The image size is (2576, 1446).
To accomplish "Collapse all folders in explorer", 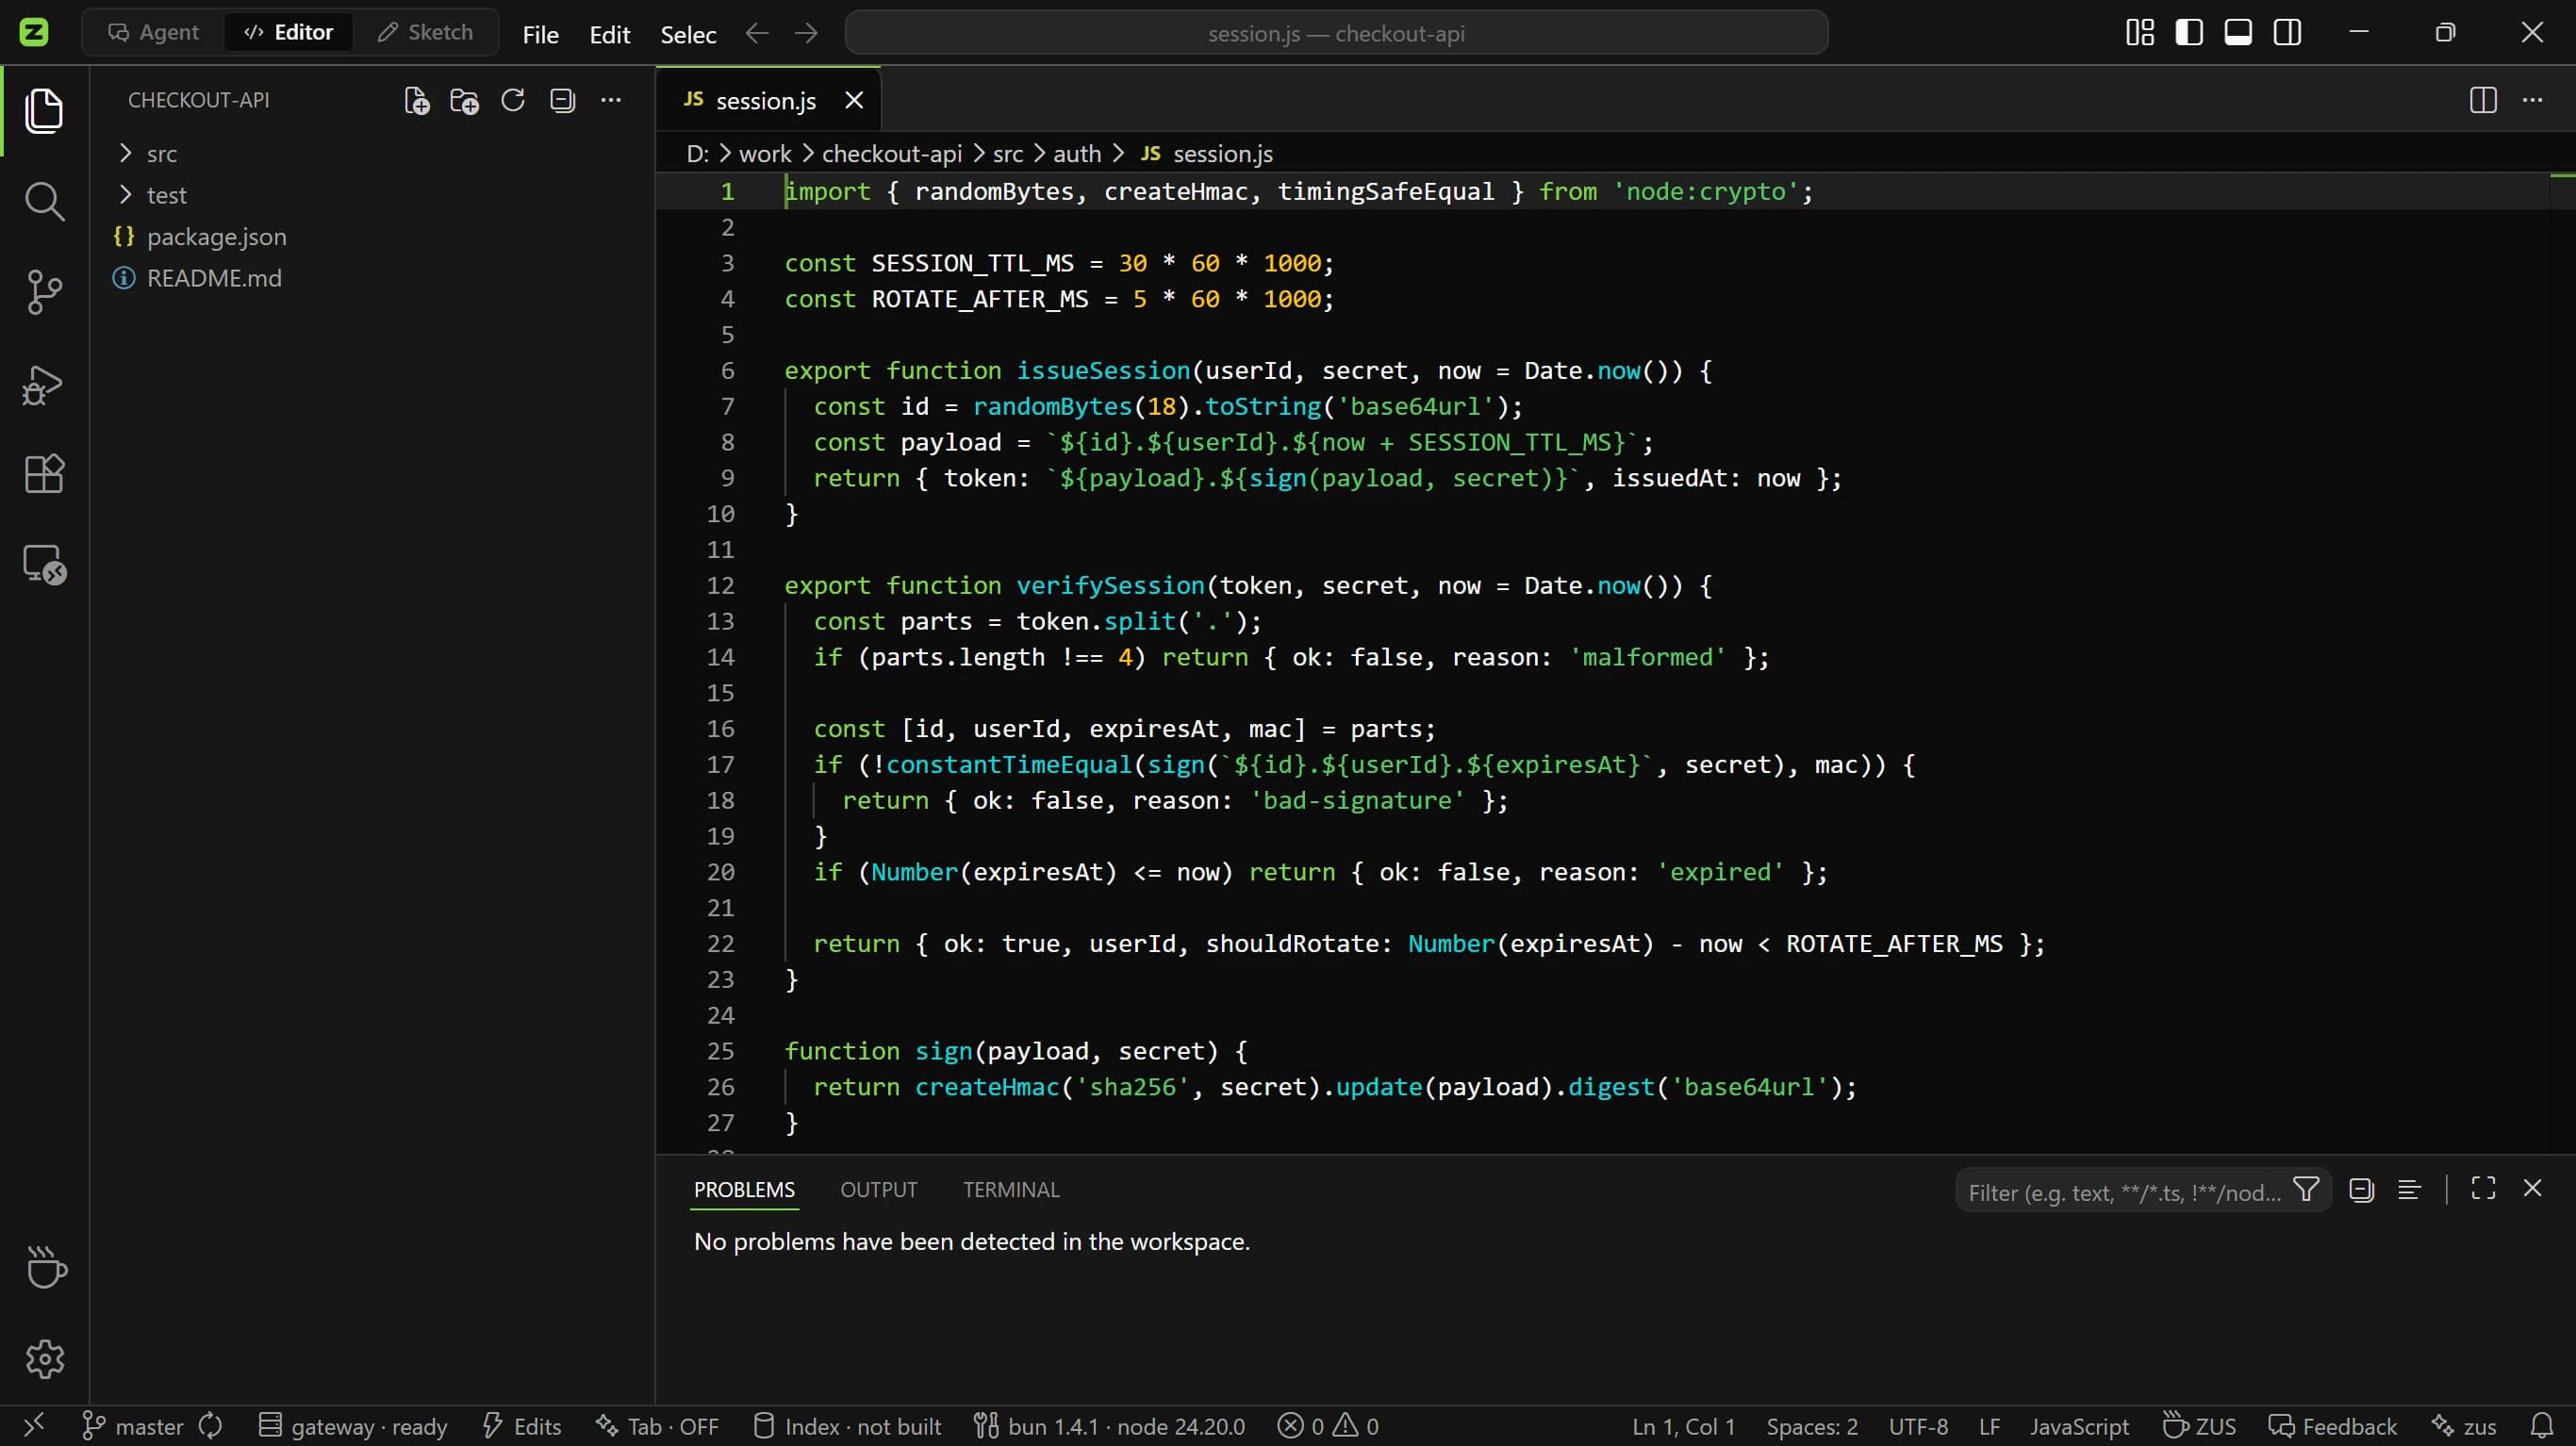I will coord(562,100).
